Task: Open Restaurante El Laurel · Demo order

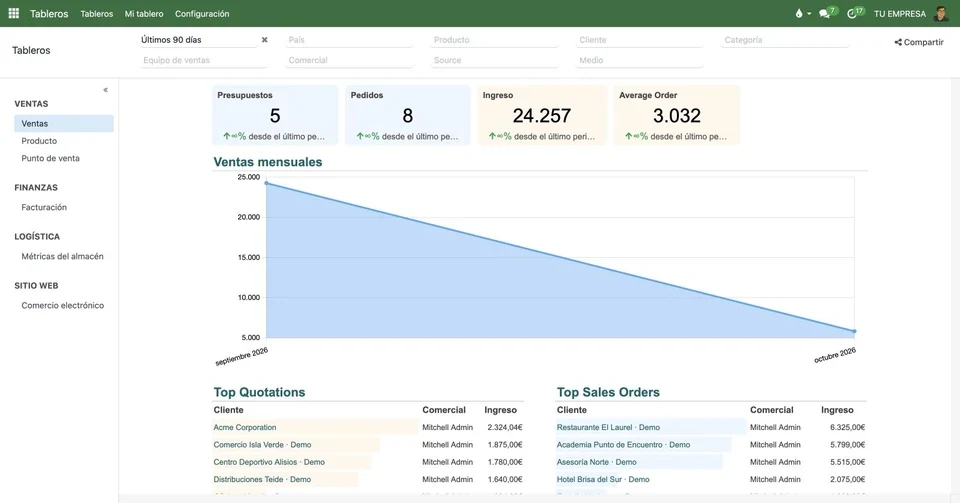Action: pyautogui.click(x=608, y=428)
